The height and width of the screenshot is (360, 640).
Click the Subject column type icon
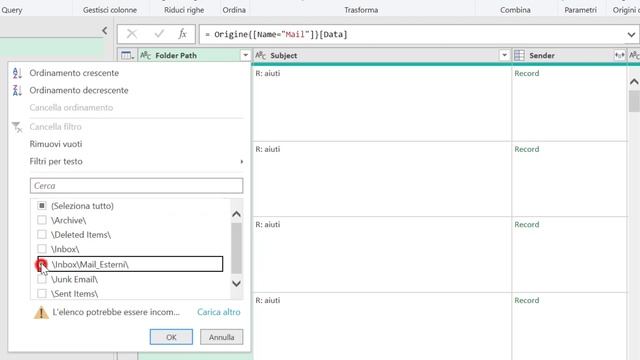(x=261, y=56)
